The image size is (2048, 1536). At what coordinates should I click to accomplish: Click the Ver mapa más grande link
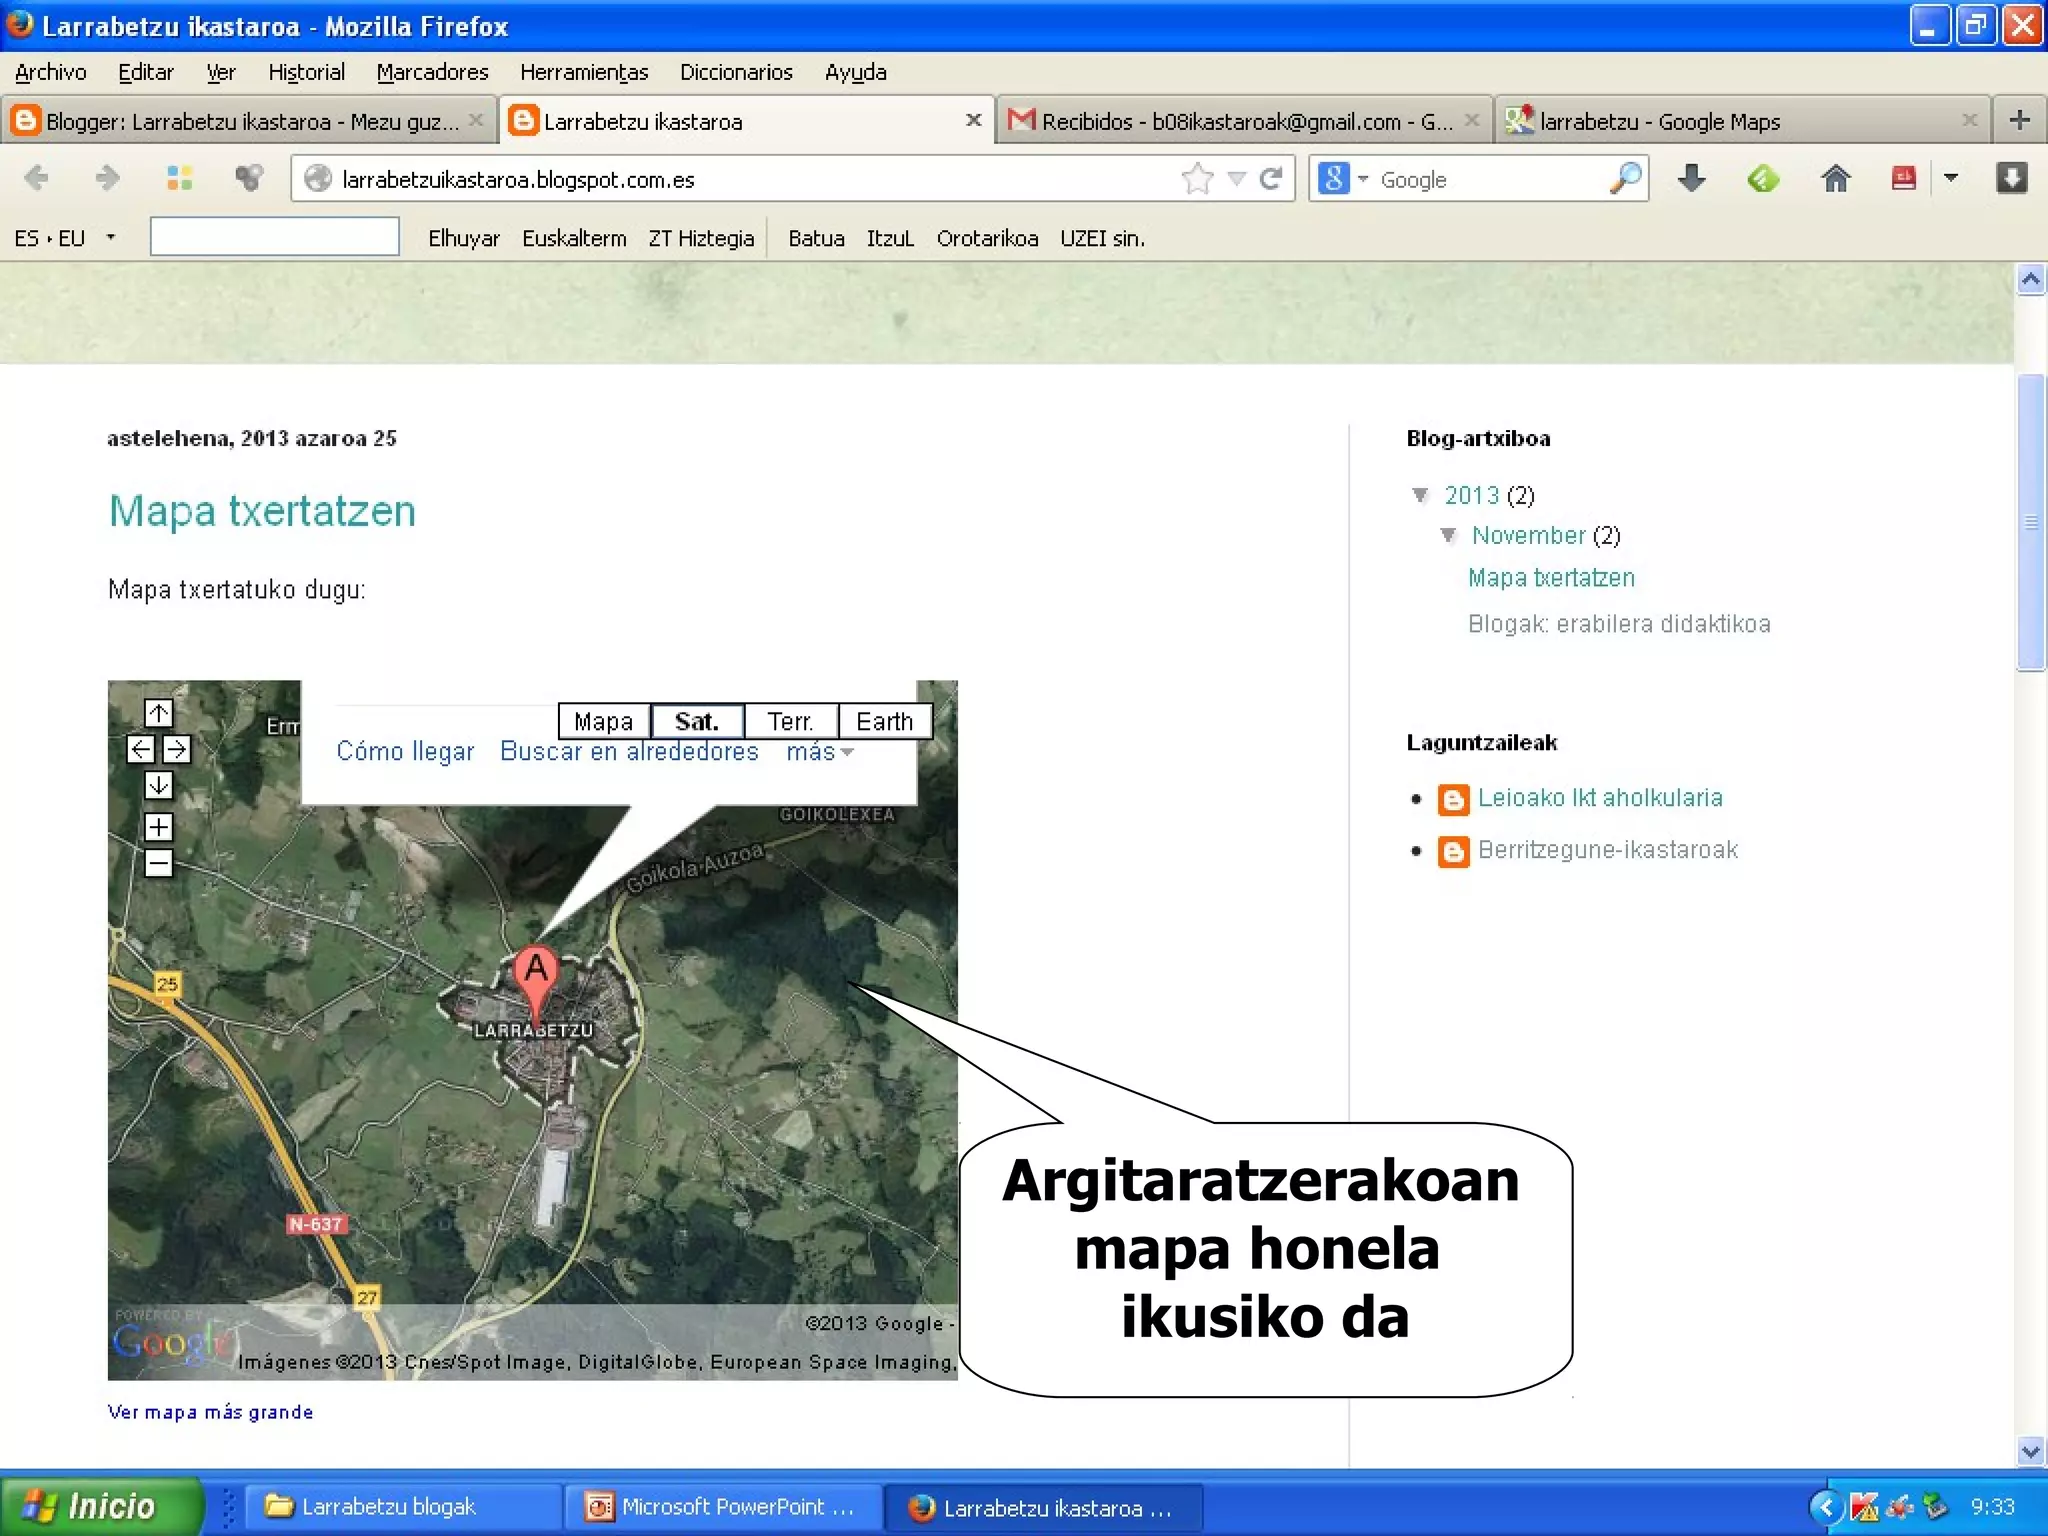[210, 1412]
